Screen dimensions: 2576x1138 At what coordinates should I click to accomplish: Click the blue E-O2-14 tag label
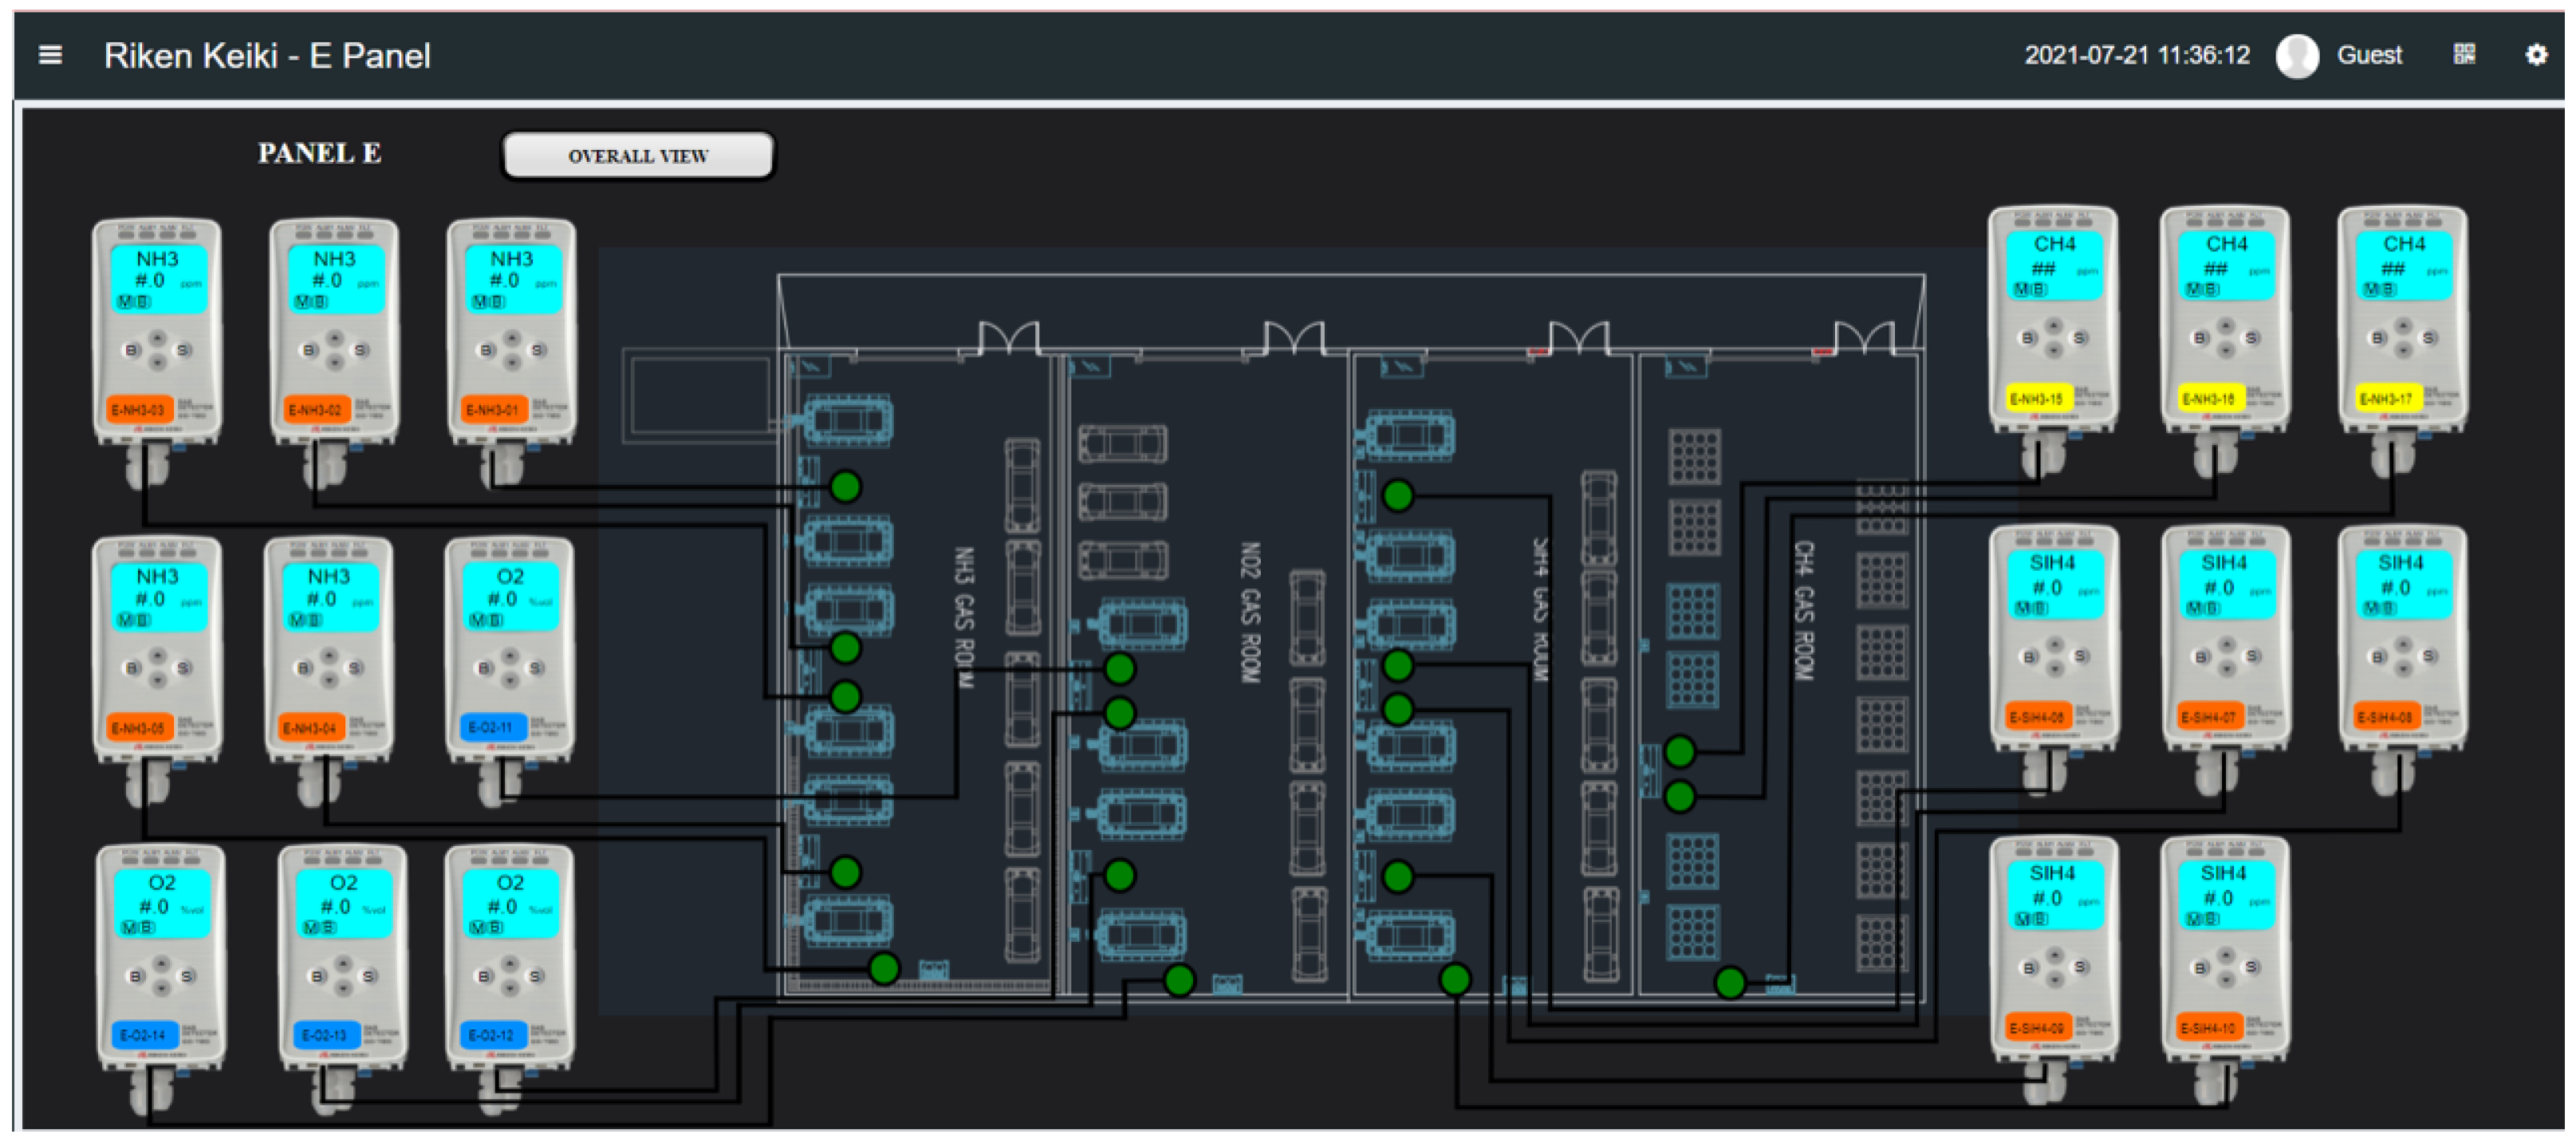pyautogui.click(x=144, y=1035)
